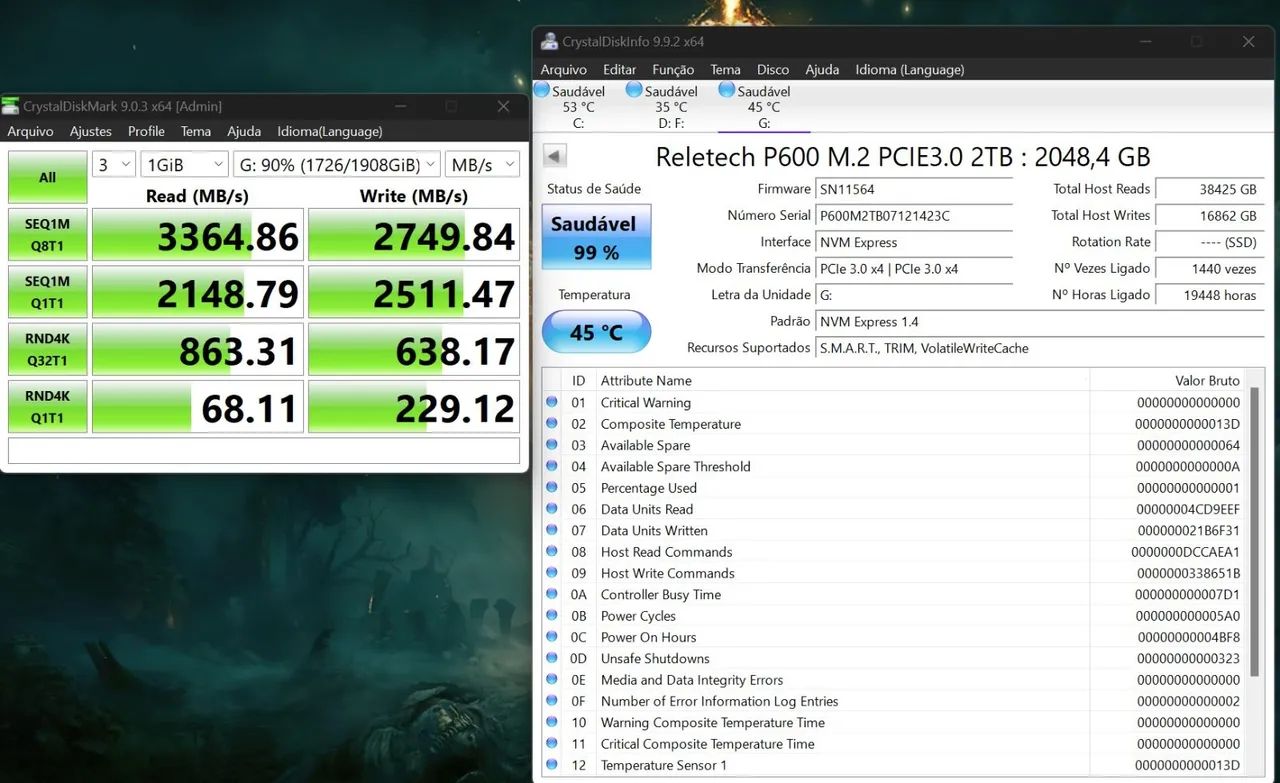
Task: Open the Tema menu in CrystalDiskMark
Action: (x=196, y=131)
